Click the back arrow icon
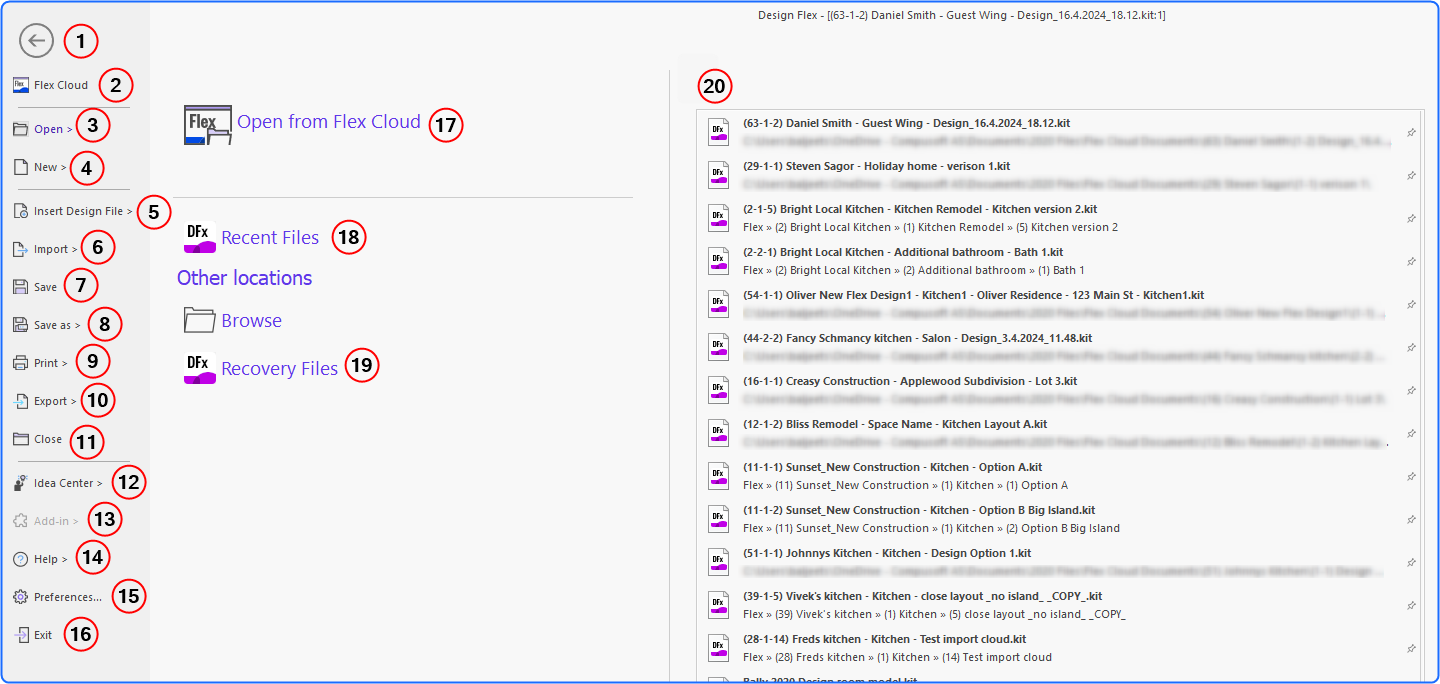 [36, 41]
